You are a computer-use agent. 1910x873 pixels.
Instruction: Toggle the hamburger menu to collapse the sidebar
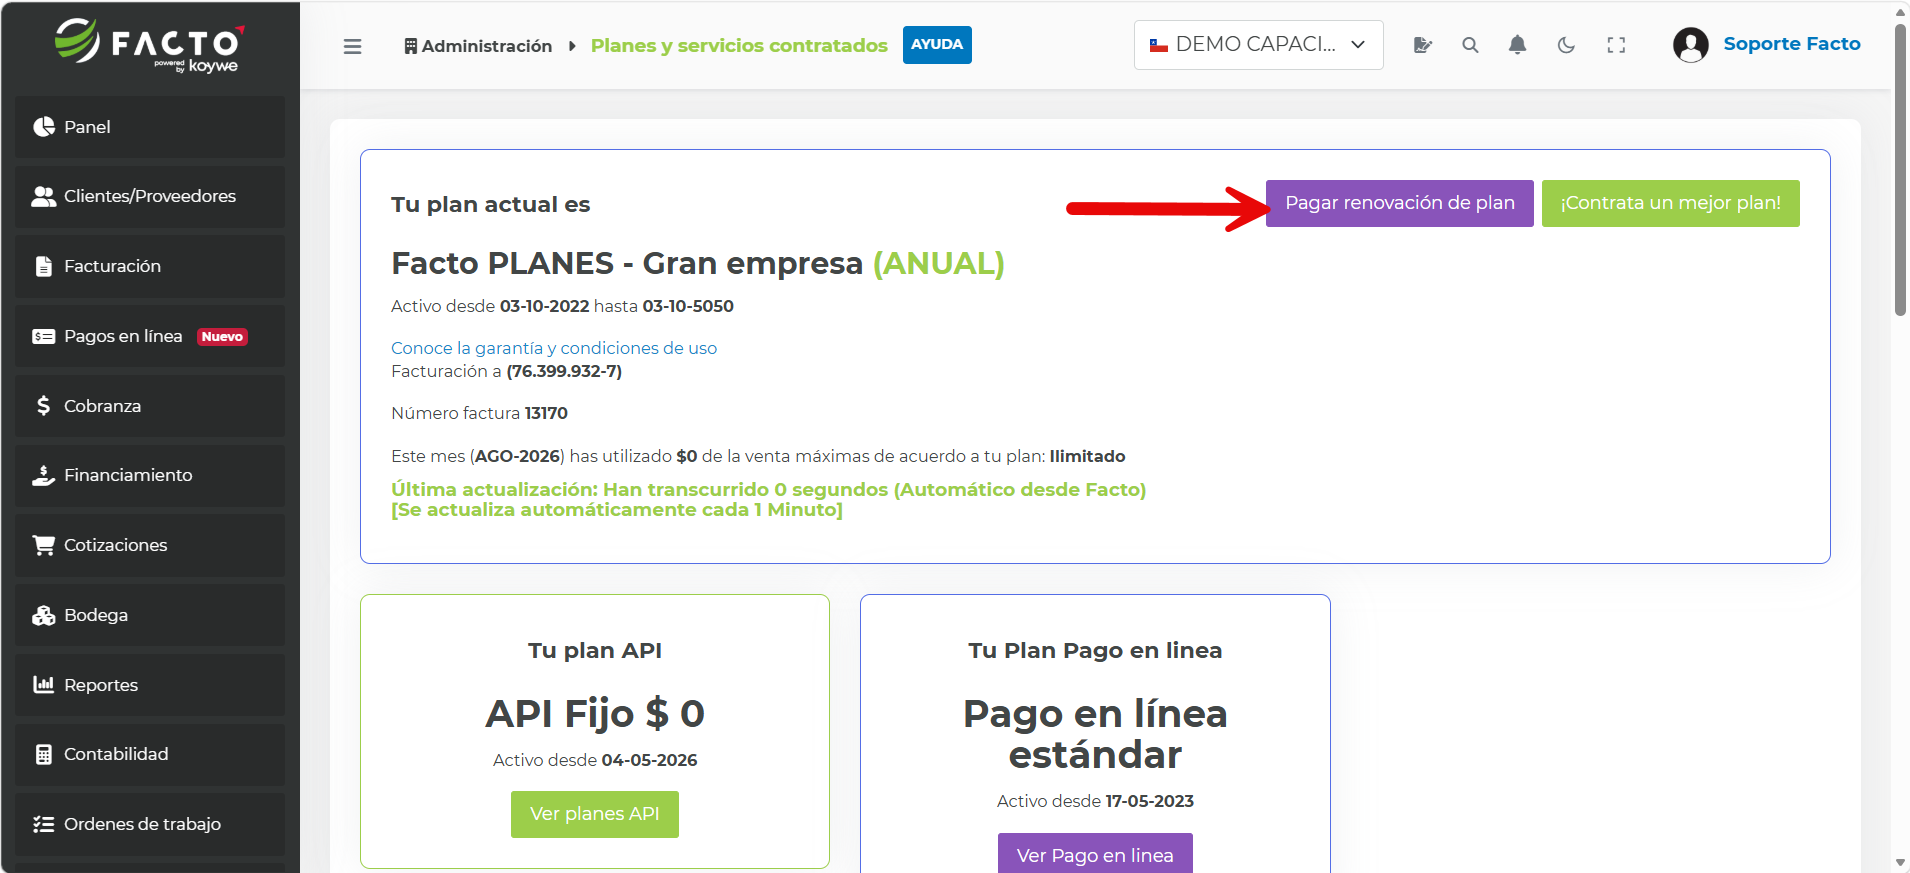pyautogui.click(x=353, y=46)
